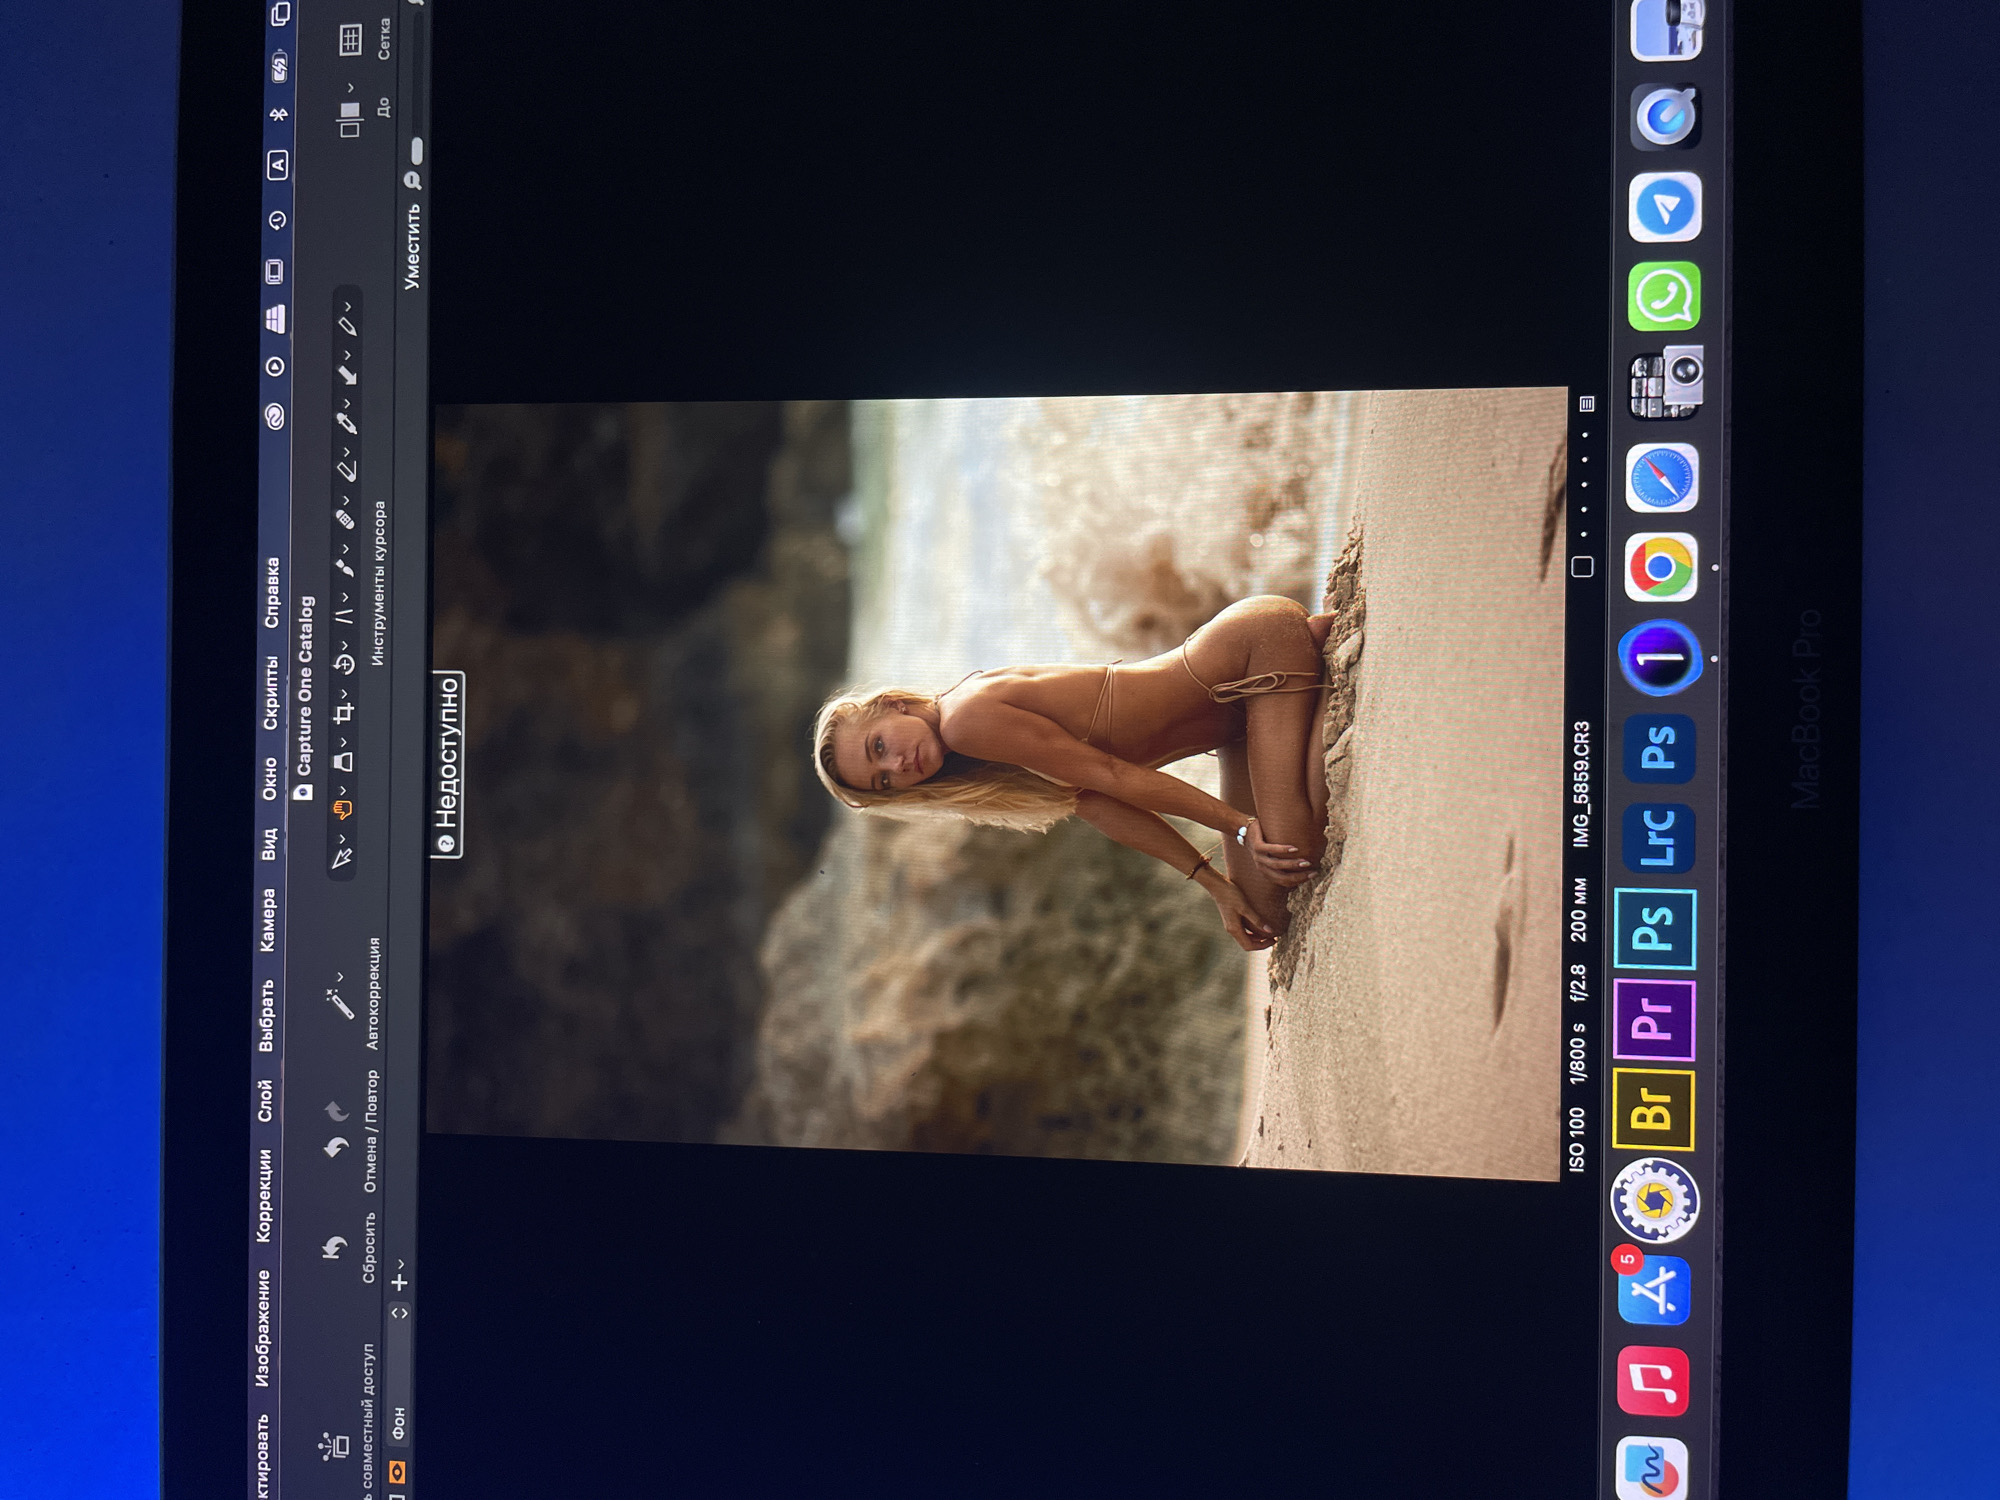Open the Выбрать menu
The image size is (2000, 1500).
tap(266, 1016)
